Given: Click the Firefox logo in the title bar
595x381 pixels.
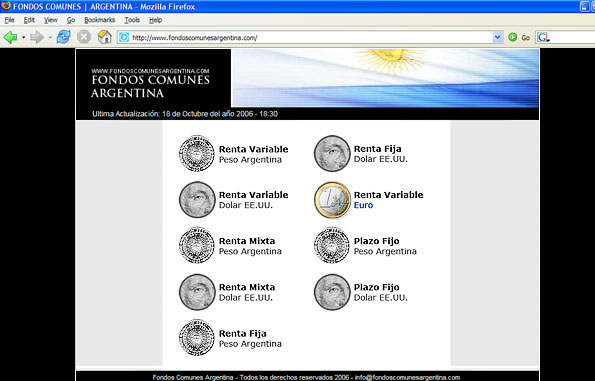Looking at the screenshot, I should pyautogui.click(x=6, y=6).
